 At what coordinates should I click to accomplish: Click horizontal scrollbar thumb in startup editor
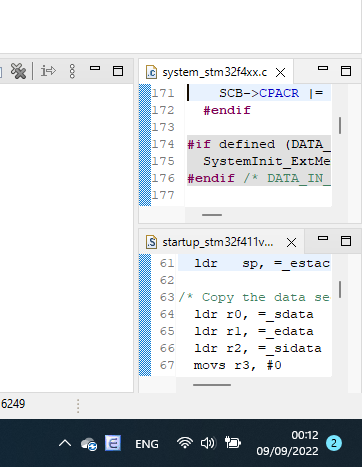212,385
